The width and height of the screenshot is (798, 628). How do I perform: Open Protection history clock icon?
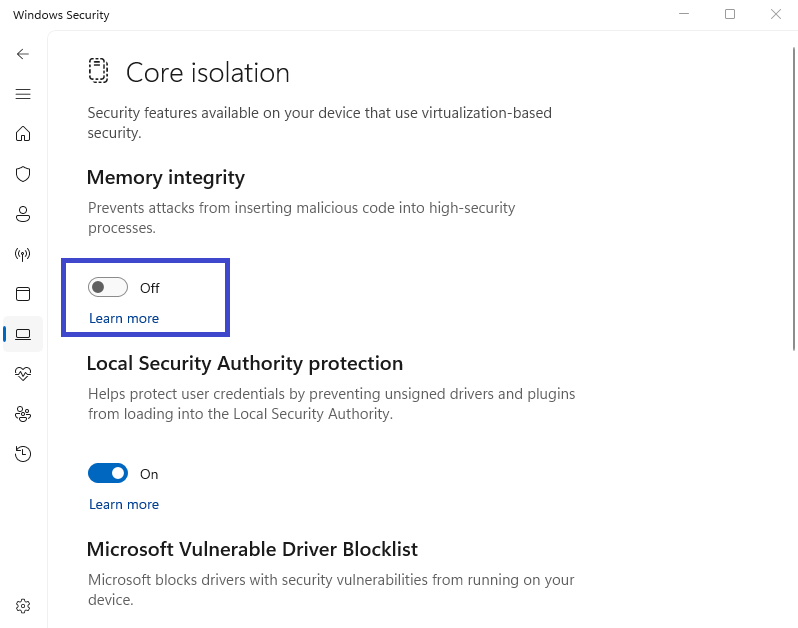point(23,454)
